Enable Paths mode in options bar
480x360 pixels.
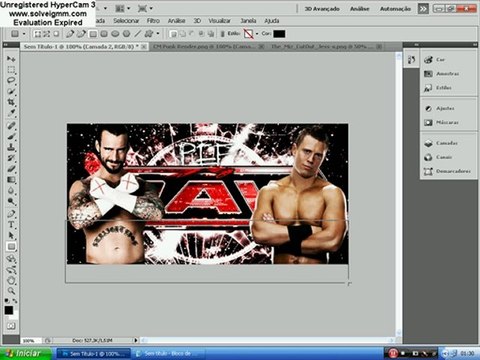coord(47,34)
